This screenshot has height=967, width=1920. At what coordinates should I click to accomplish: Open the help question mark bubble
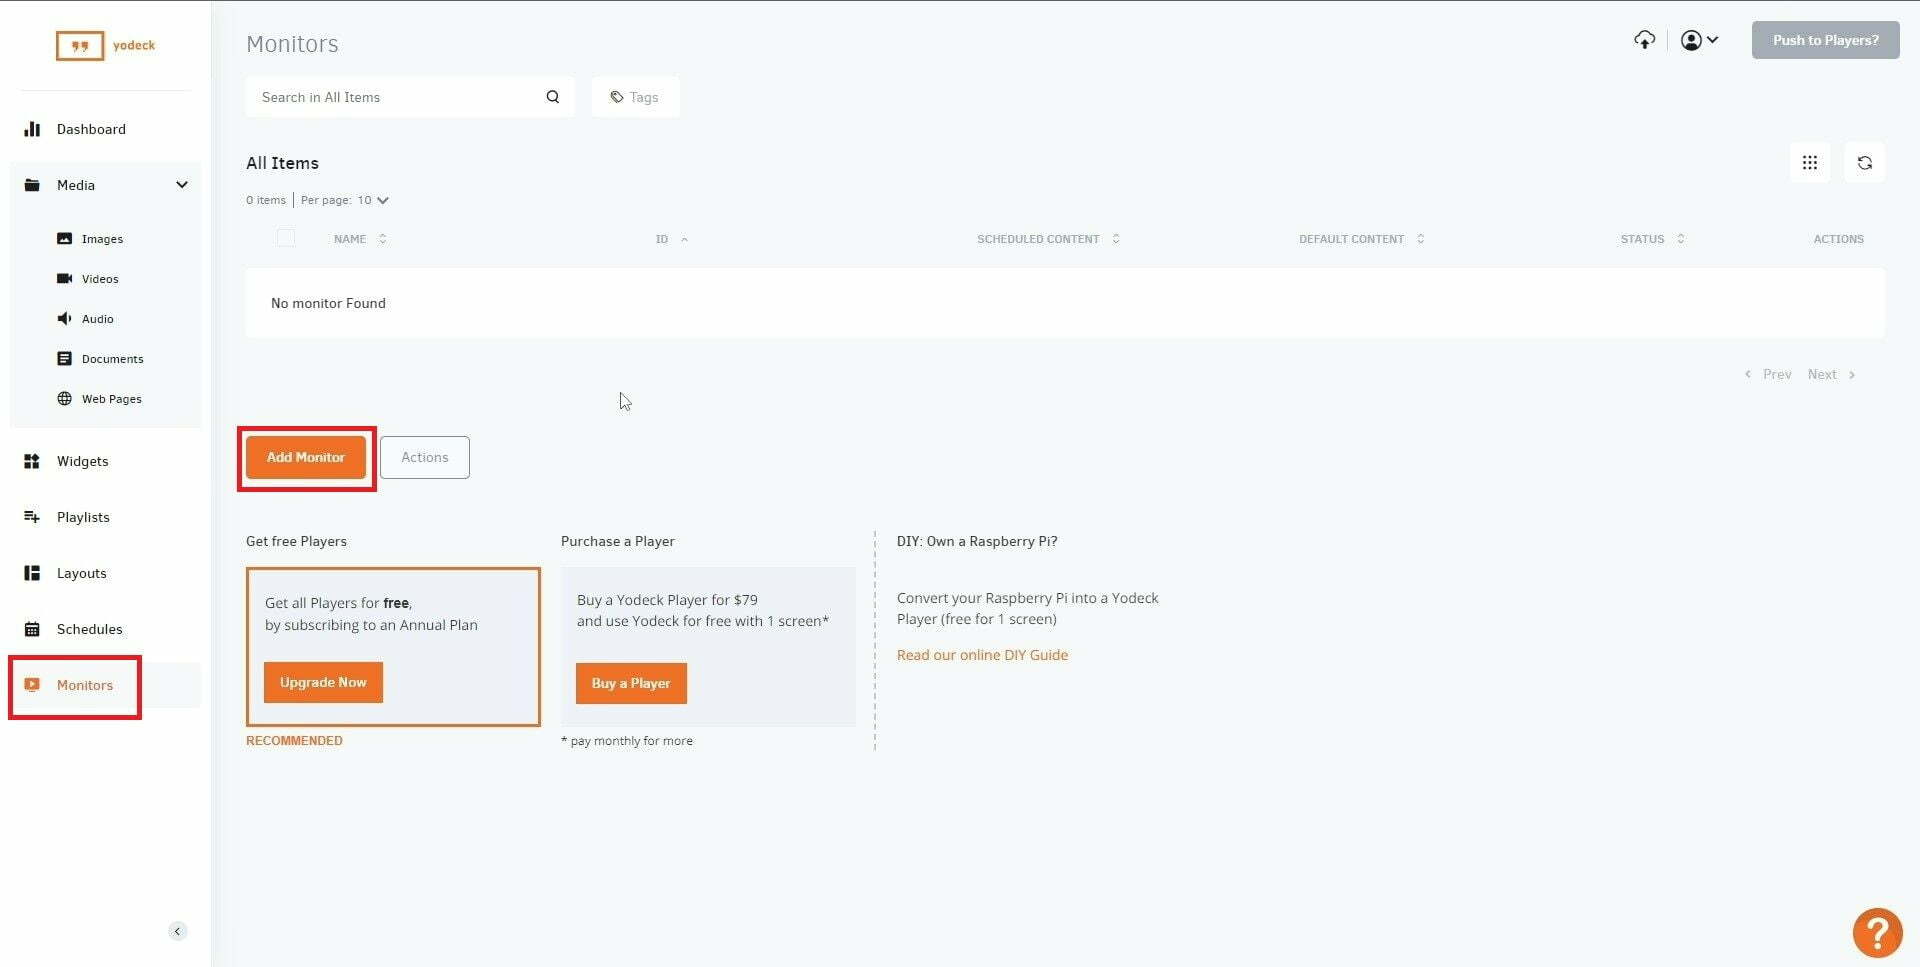1877,932
